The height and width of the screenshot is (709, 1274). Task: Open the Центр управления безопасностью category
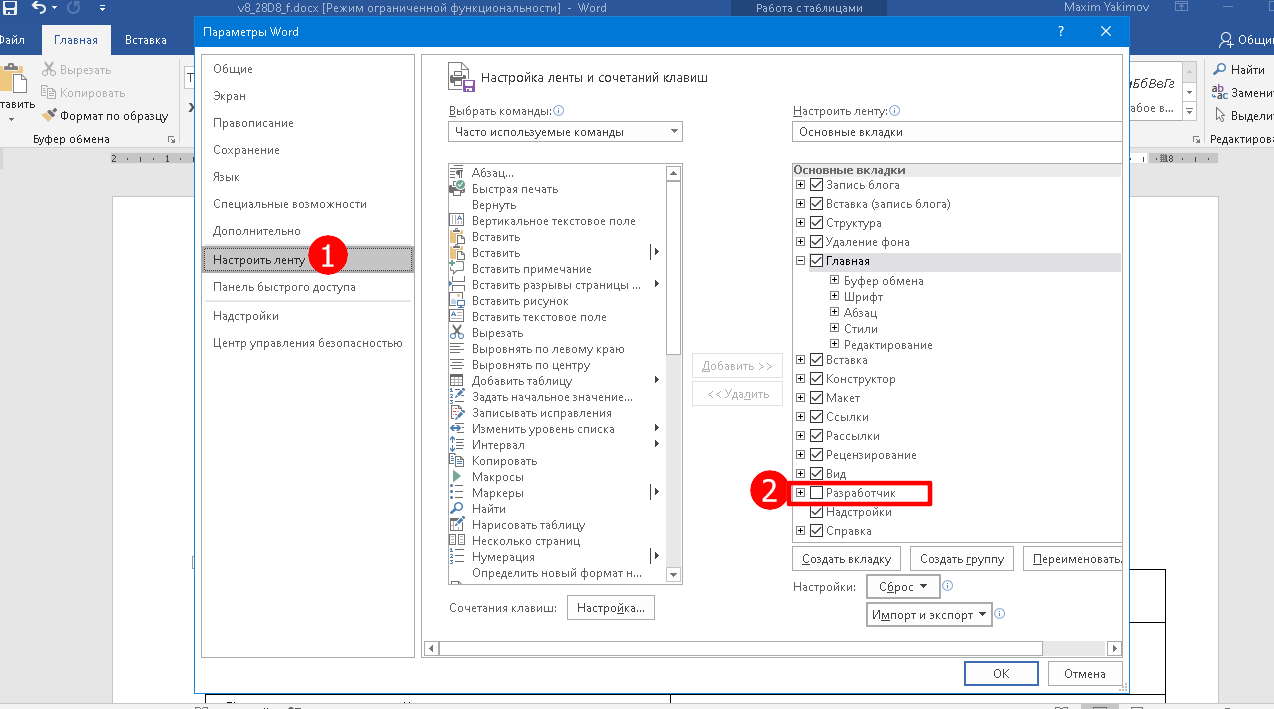[x=307, y=343]
